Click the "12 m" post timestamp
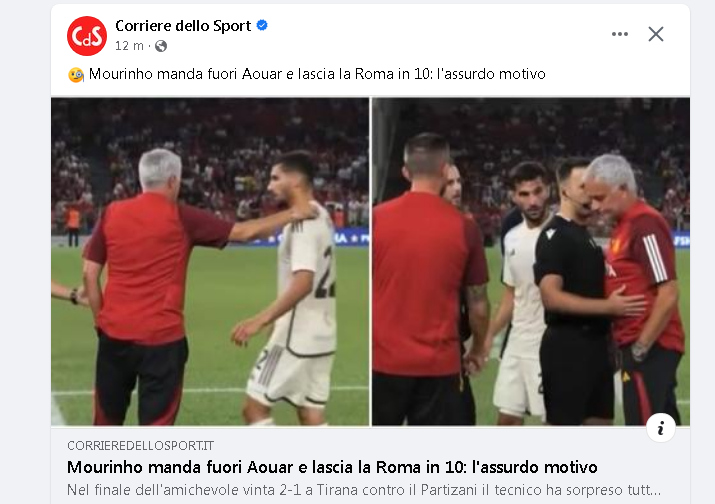715x504 pixels. [129, 46]
